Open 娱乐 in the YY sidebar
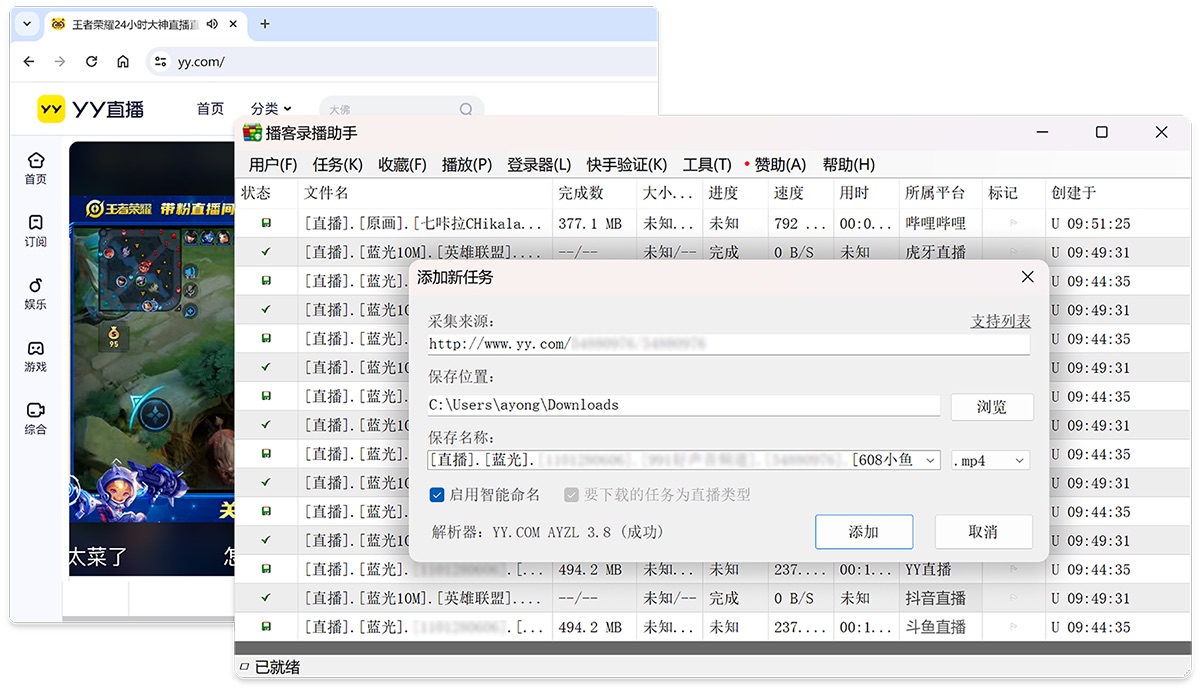 36,294
